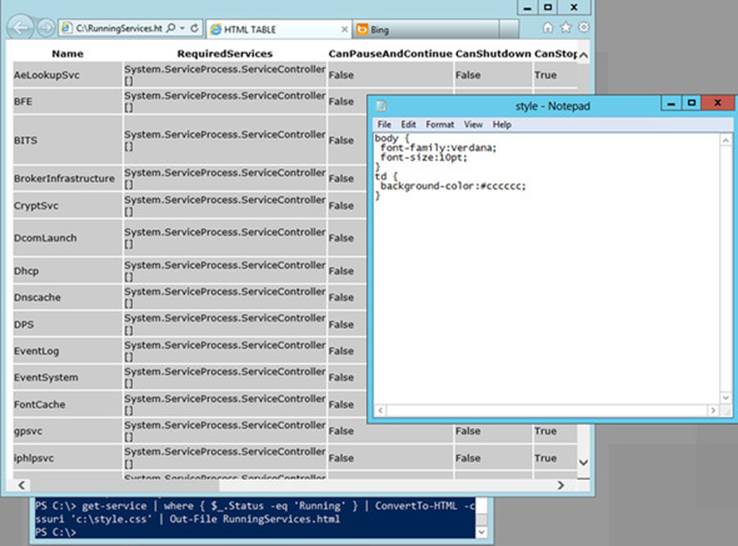Viewport: 738px width, 546px height.
Task: Expand the address bar dropdown arrow
Action: pyautogui.click(x=182, y=28)
